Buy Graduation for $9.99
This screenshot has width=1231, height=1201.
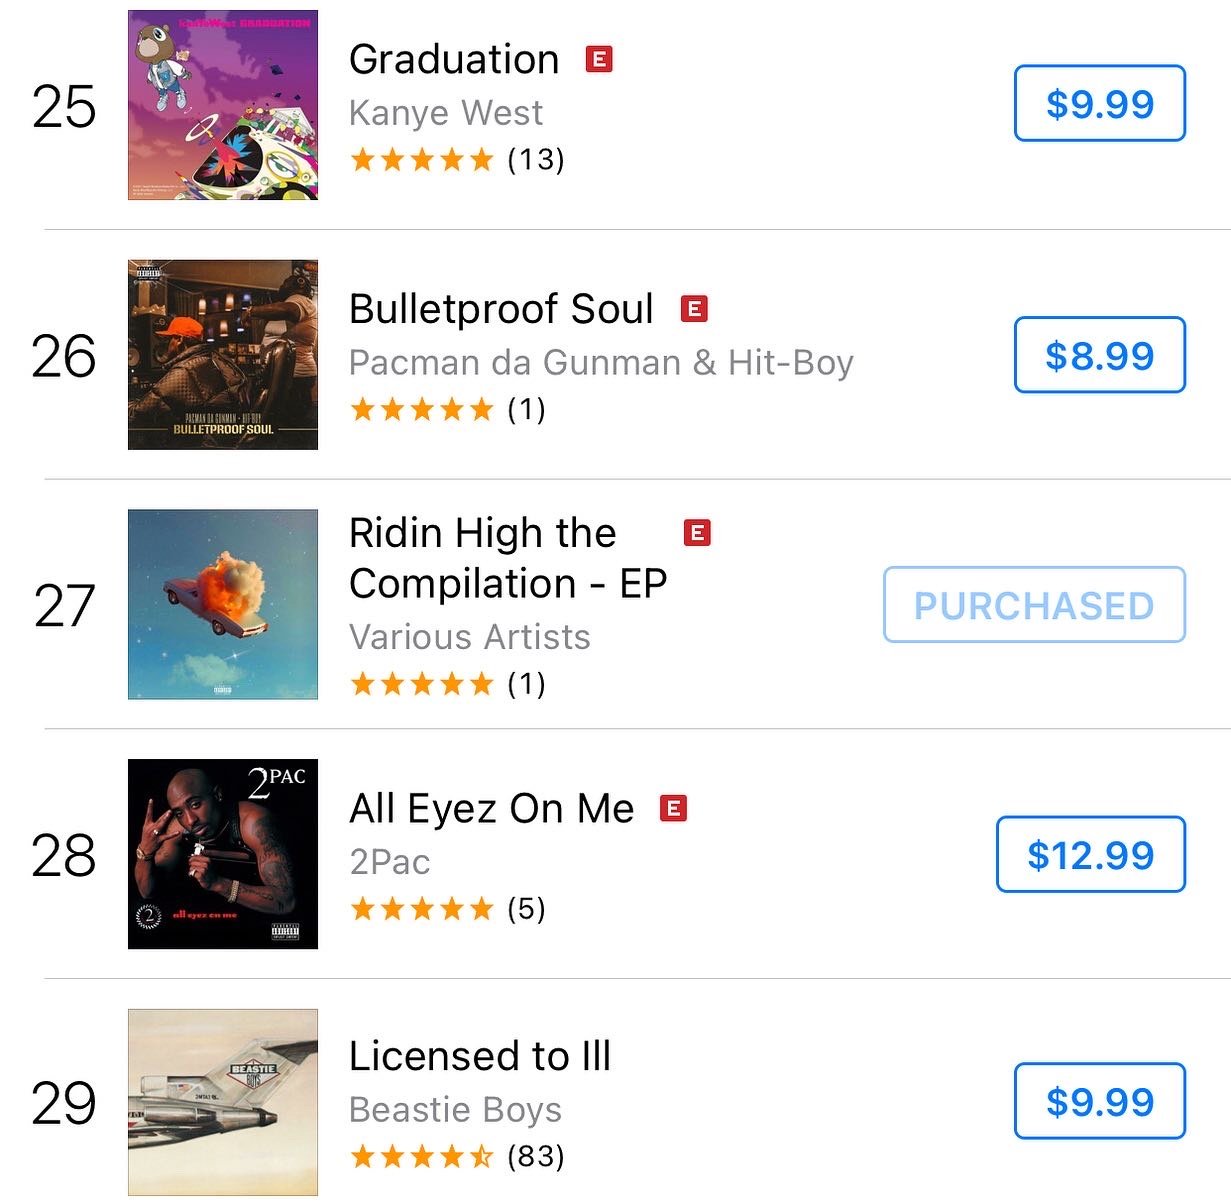point(1100,103)
